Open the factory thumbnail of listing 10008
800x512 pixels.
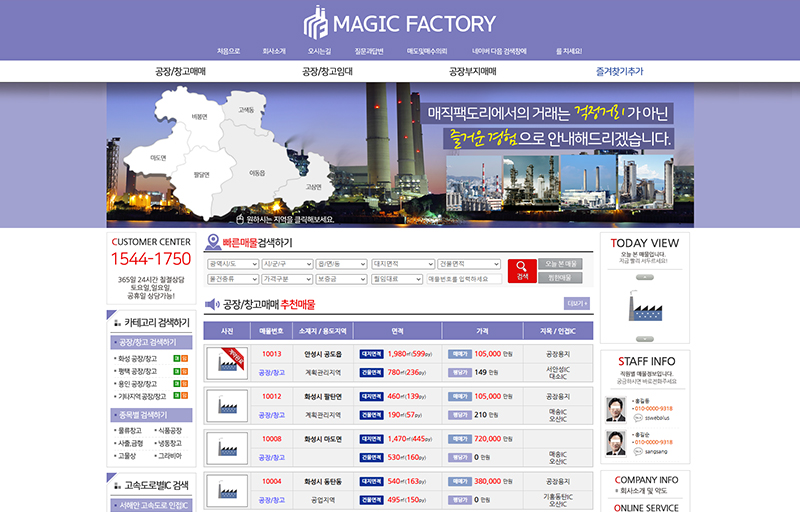pos(227,448)
